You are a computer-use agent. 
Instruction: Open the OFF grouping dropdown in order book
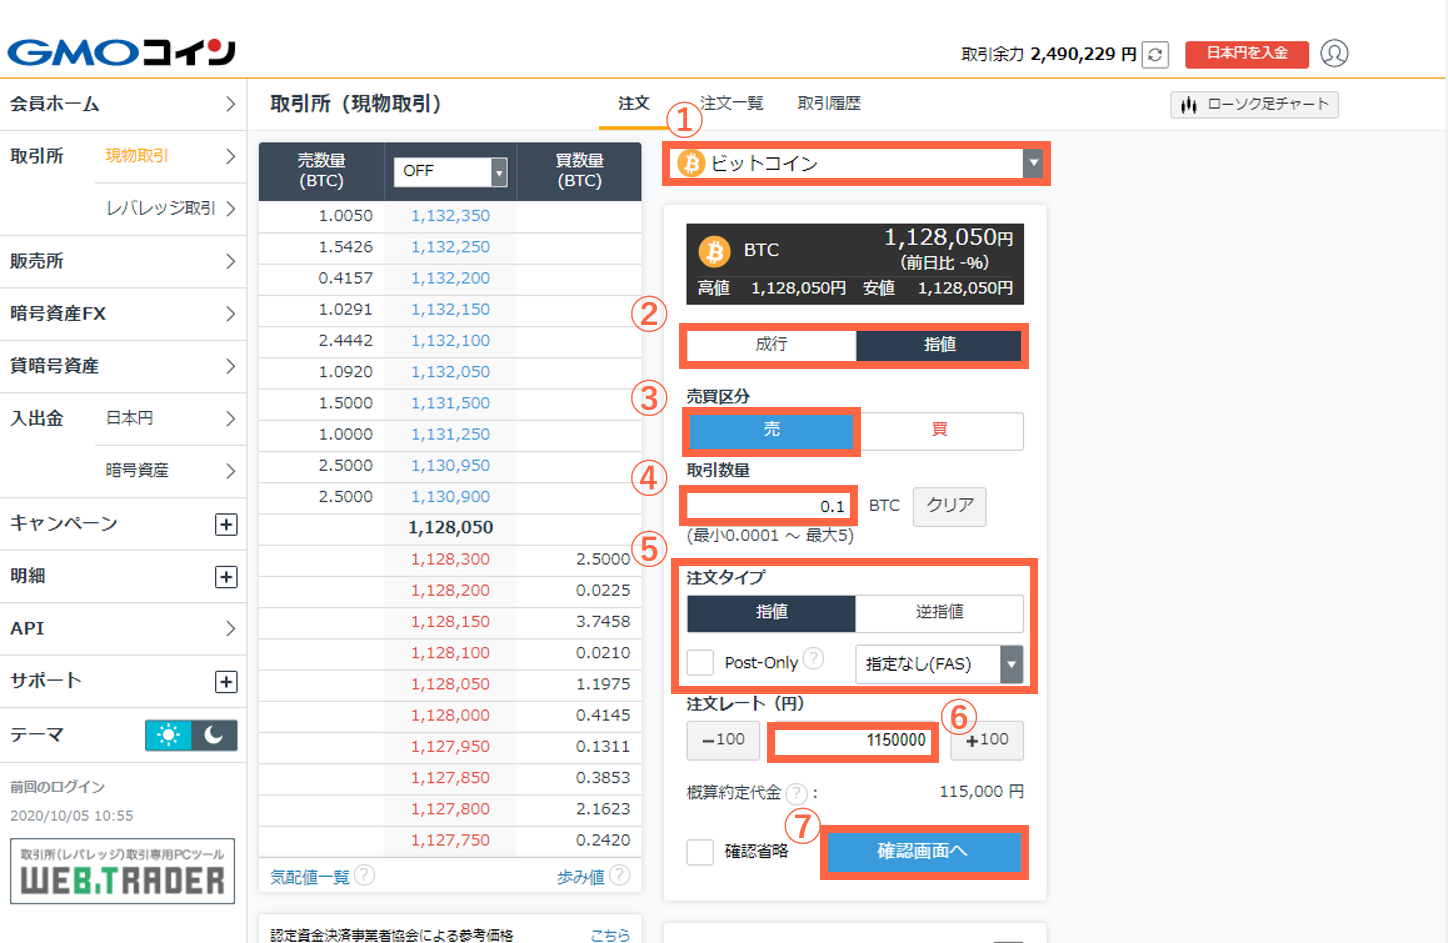click(x=450, y=171)
